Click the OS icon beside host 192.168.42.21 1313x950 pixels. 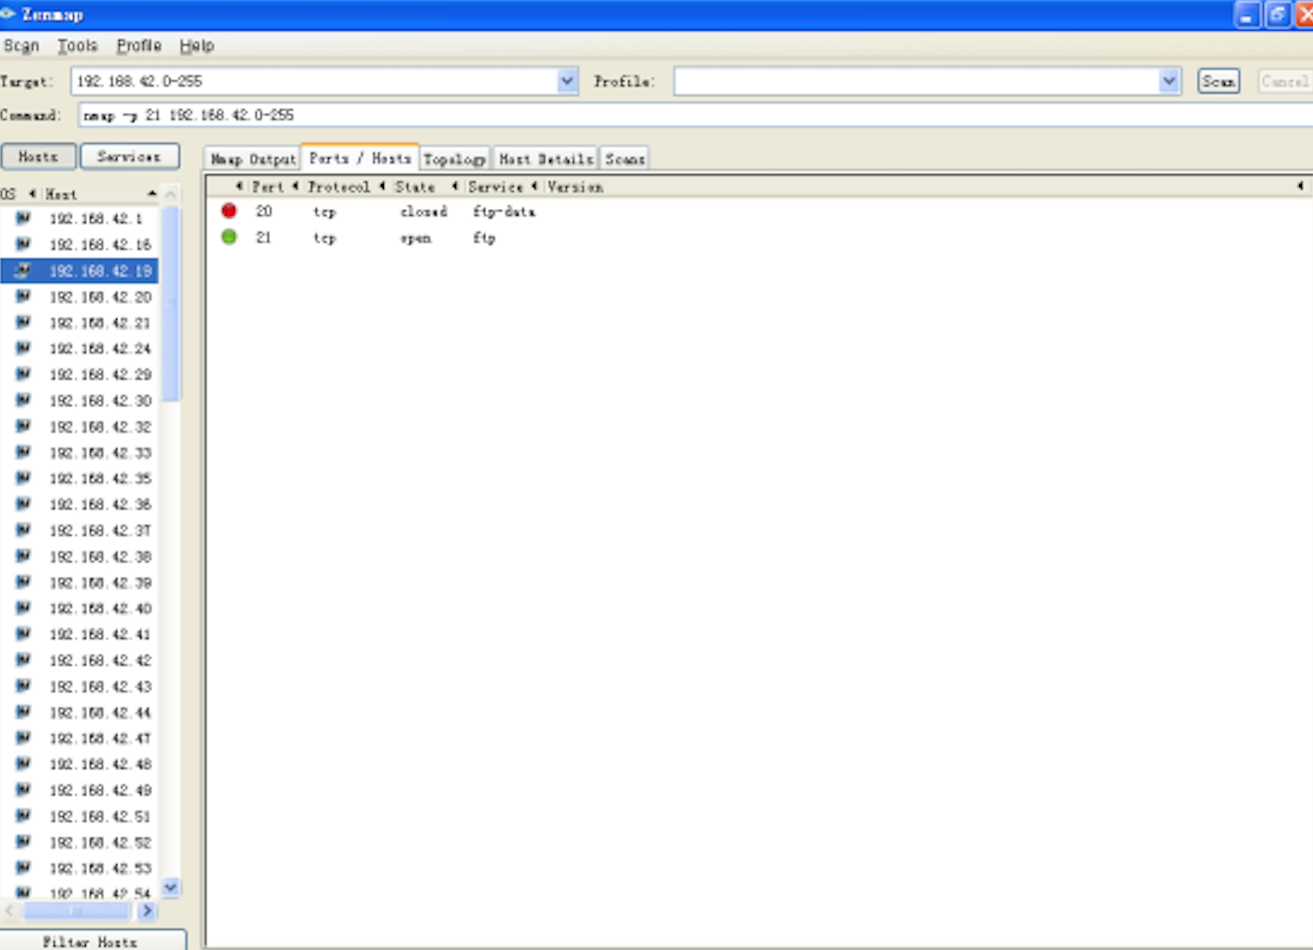click(23, 322)
